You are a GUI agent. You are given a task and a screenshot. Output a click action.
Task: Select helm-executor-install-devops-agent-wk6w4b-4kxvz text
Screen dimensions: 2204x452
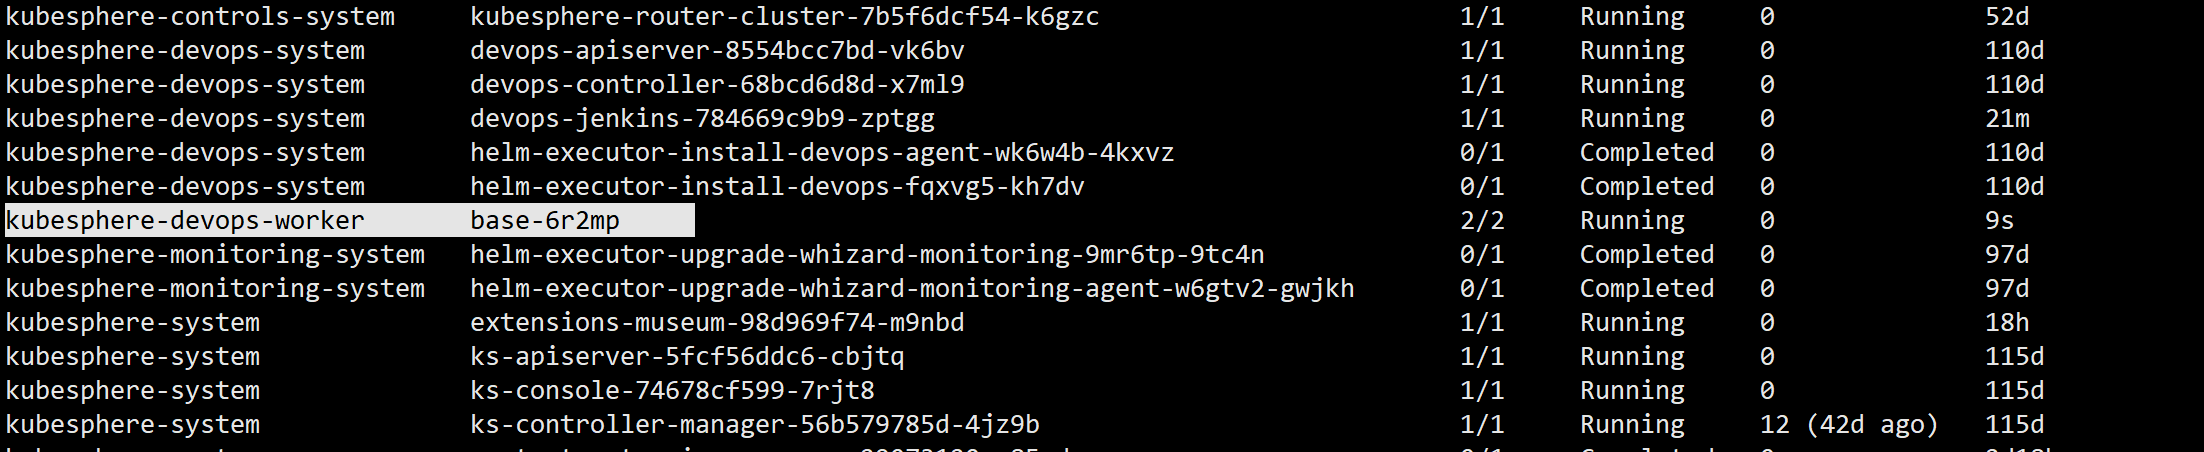(822, 153)
